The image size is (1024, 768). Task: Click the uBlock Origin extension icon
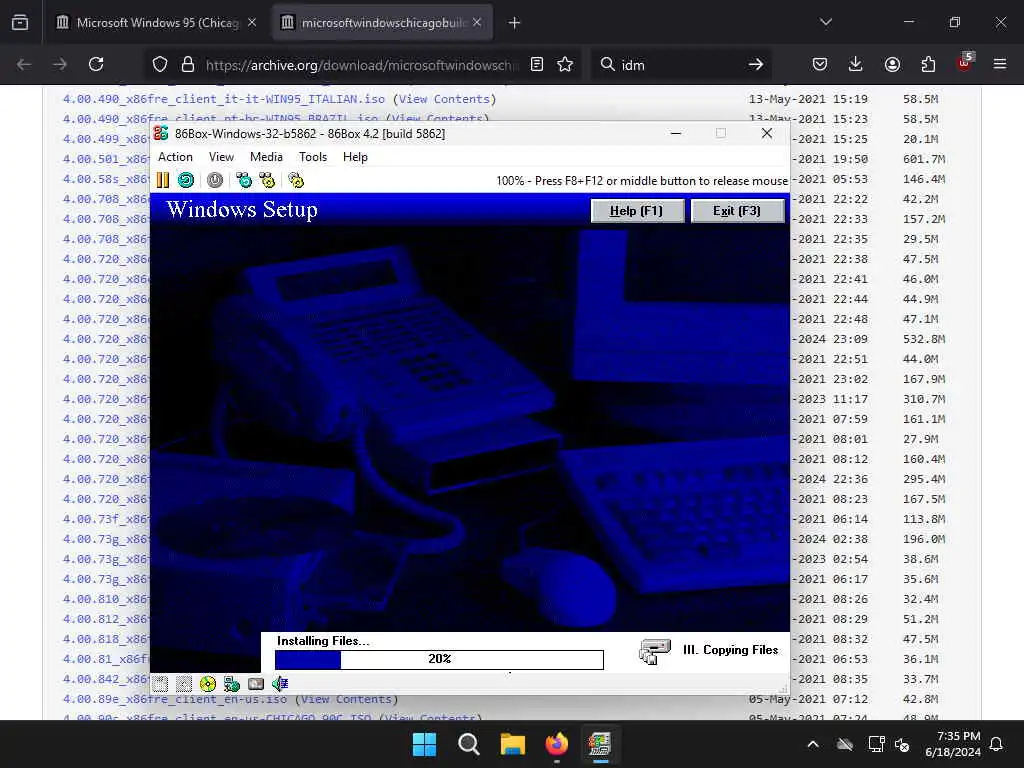coord(965,63)
